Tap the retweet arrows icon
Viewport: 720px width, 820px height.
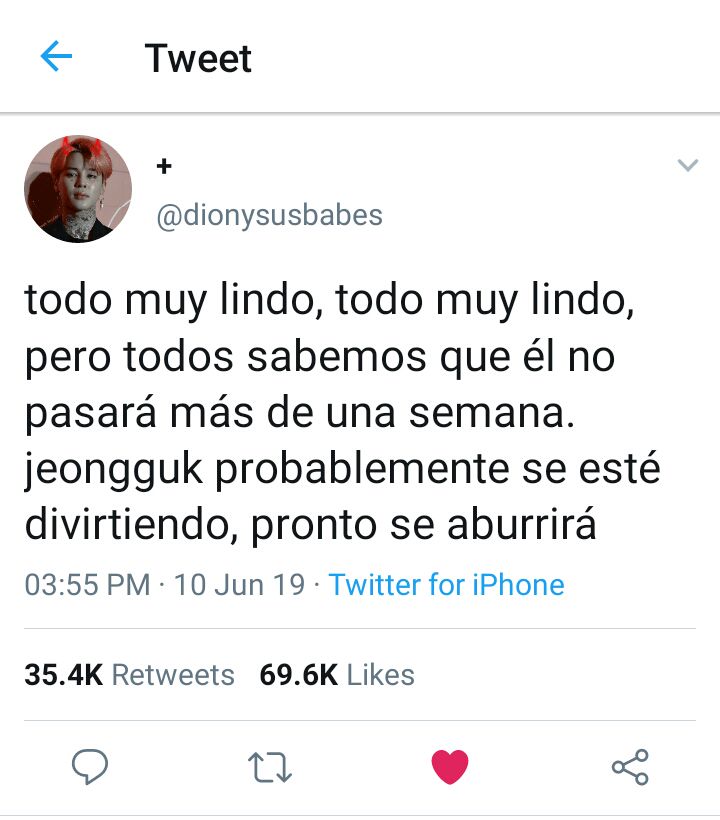tap(270, 767)
